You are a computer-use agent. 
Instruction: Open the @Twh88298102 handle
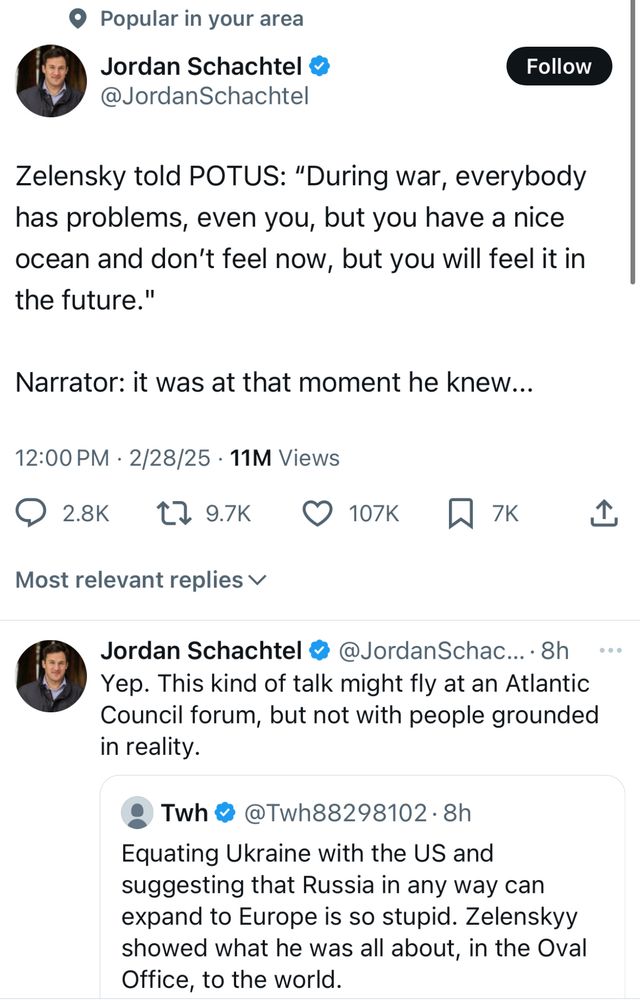(333, 813)
